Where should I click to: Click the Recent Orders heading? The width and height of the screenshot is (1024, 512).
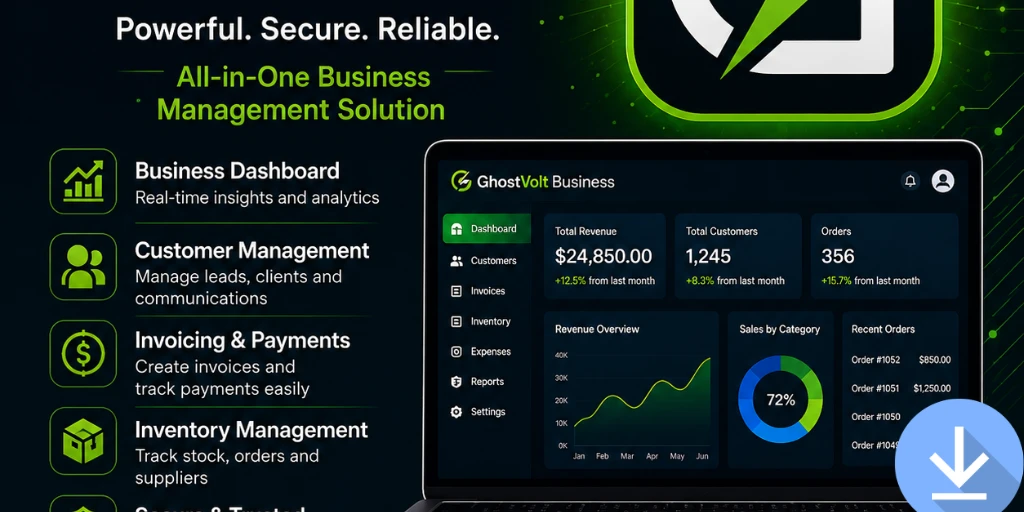click(883, 329)
